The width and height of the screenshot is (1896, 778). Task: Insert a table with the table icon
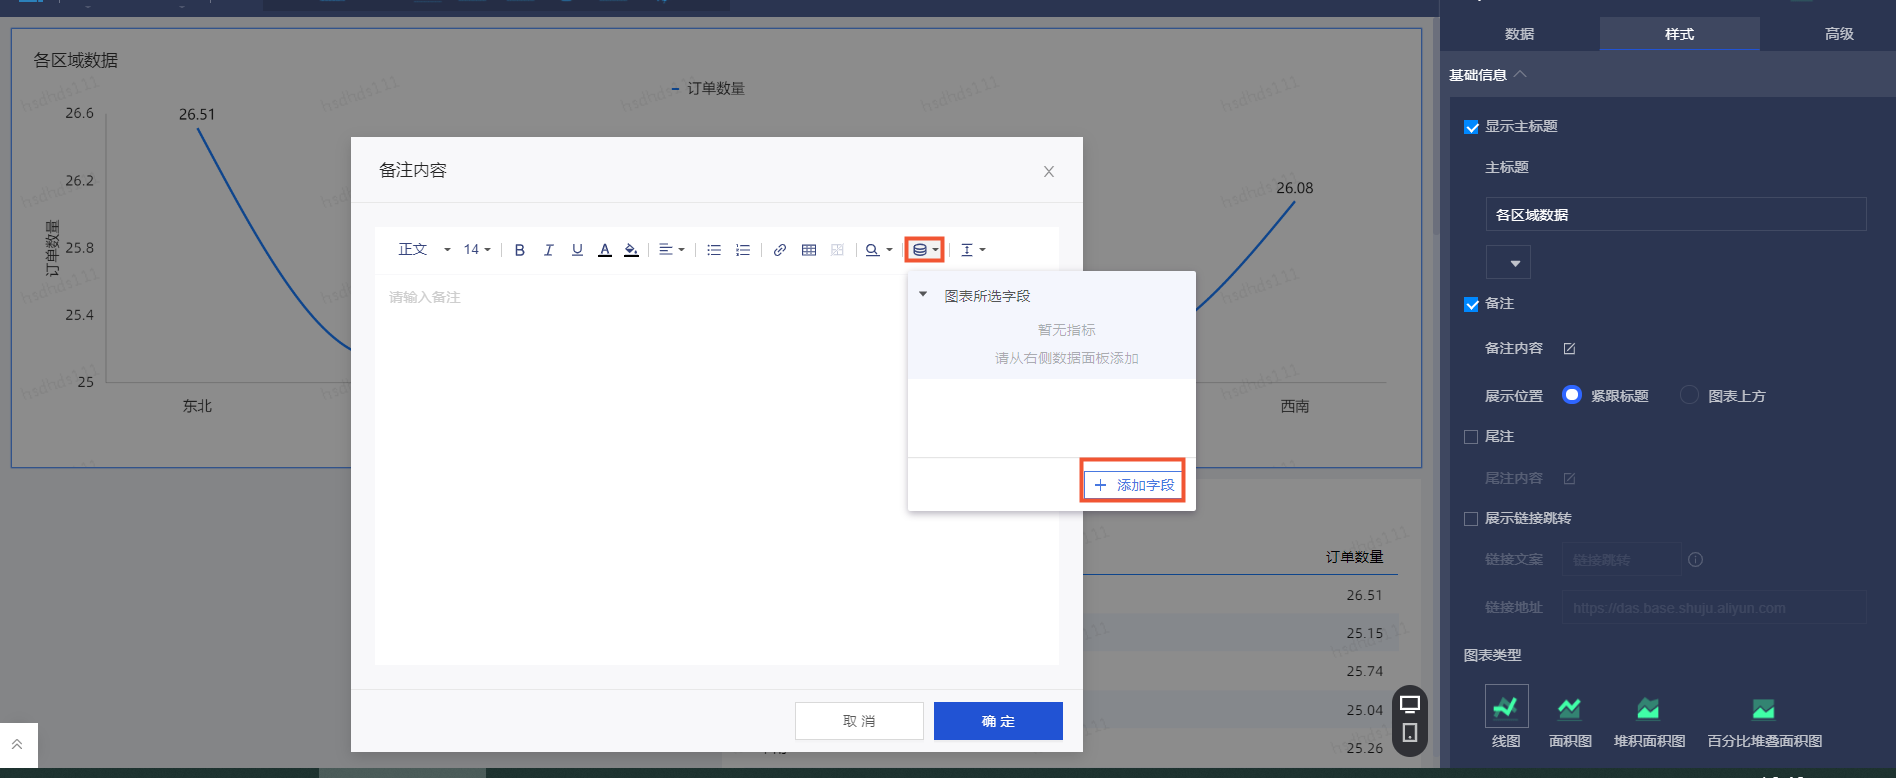pyautogui.click(x=809, y=250)
